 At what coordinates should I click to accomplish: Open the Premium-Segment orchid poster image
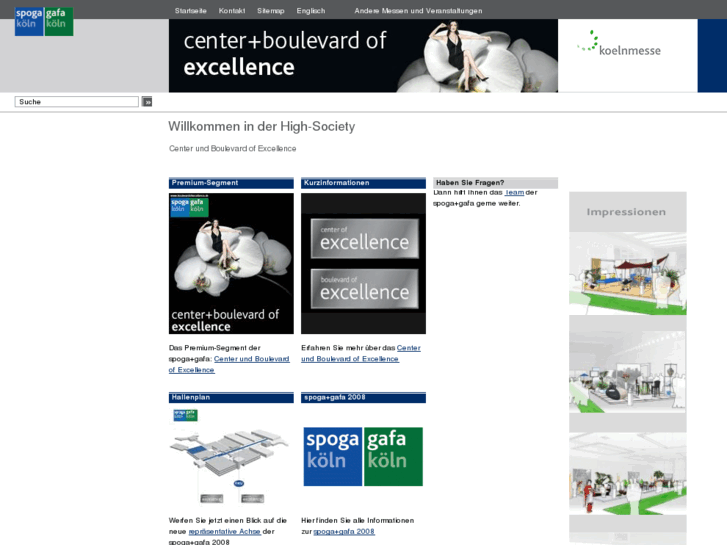(x=231, y=263)
